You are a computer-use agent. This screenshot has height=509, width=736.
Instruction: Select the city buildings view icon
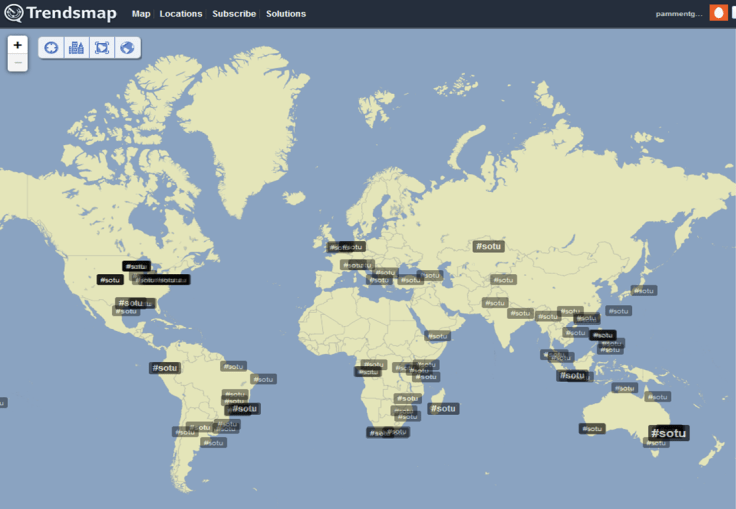[x=76, y=48]
